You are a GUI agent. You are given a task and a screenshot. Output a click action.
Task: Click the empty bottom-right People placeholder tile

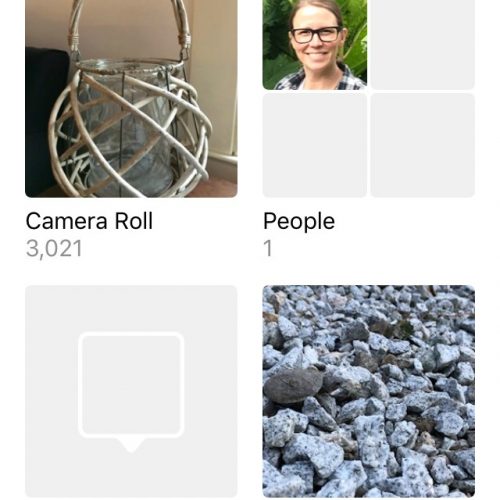tap(423, 145)
